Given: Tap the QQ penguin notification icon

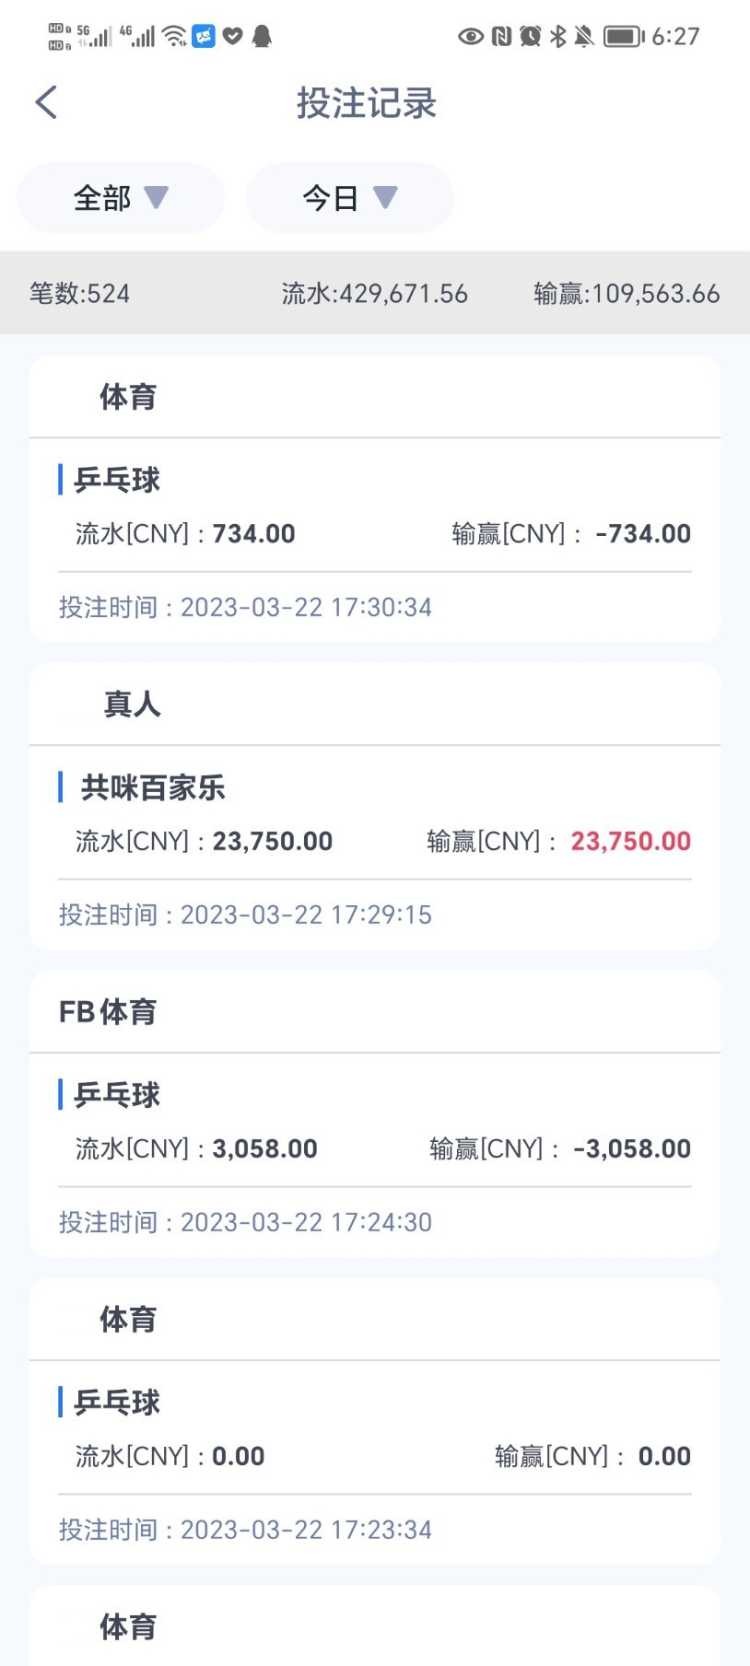Looking at the screenshot, I should 262,37.
